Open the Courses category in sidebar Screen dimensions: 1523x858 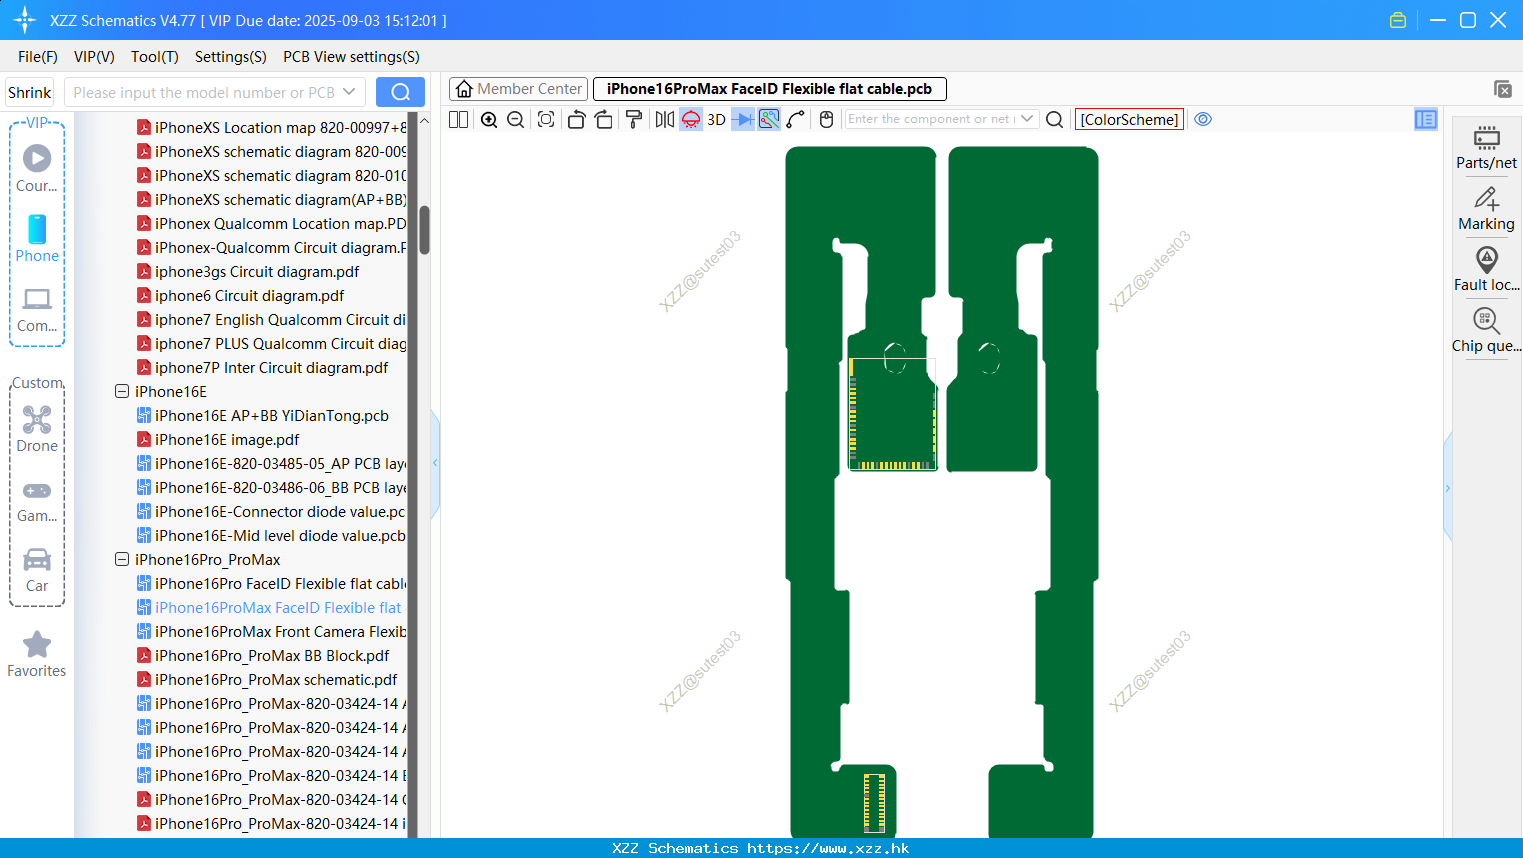pyautogui.click(x=37, y=169)
